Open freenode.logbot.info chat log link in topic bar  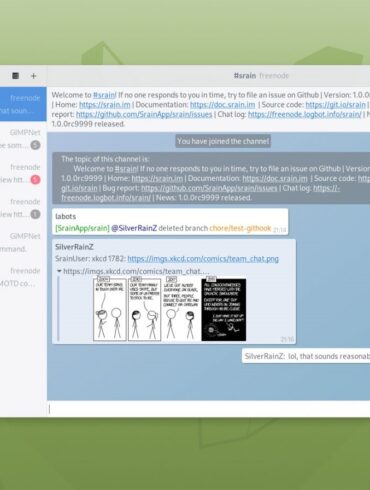point(305,114)
